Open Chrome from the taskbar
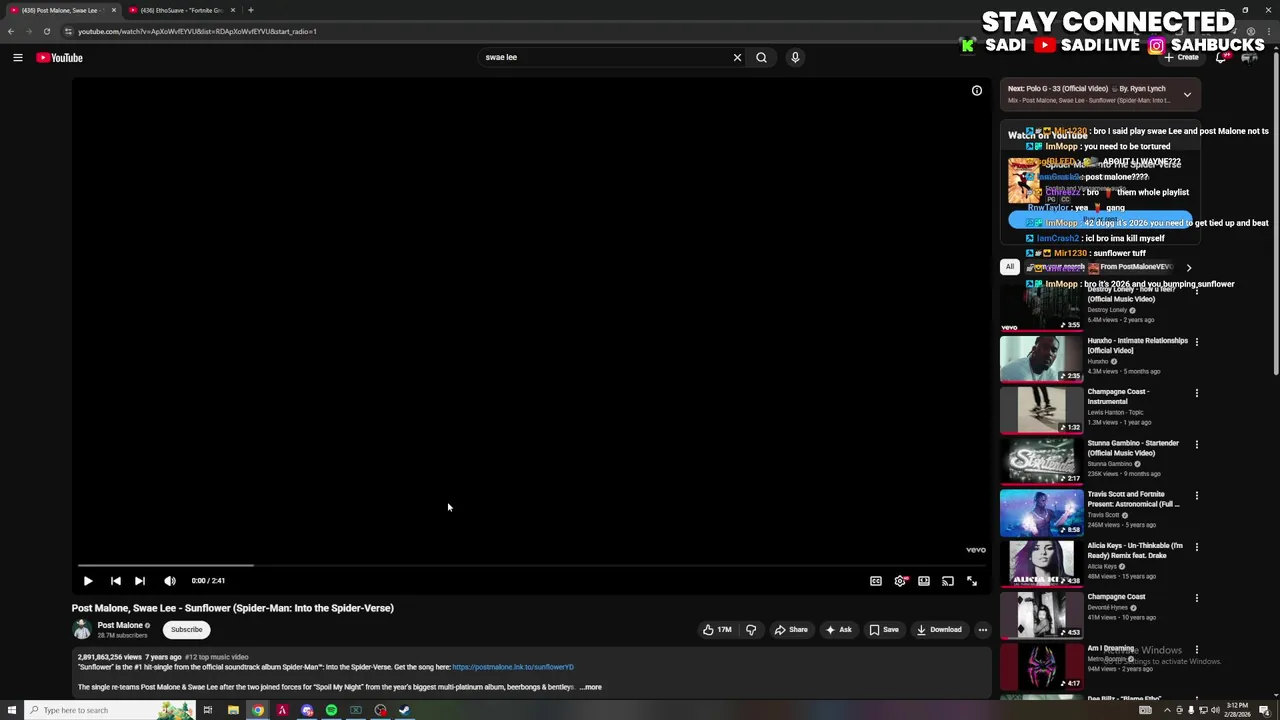This screenshot has height=720, width=1280. point(258,710)
